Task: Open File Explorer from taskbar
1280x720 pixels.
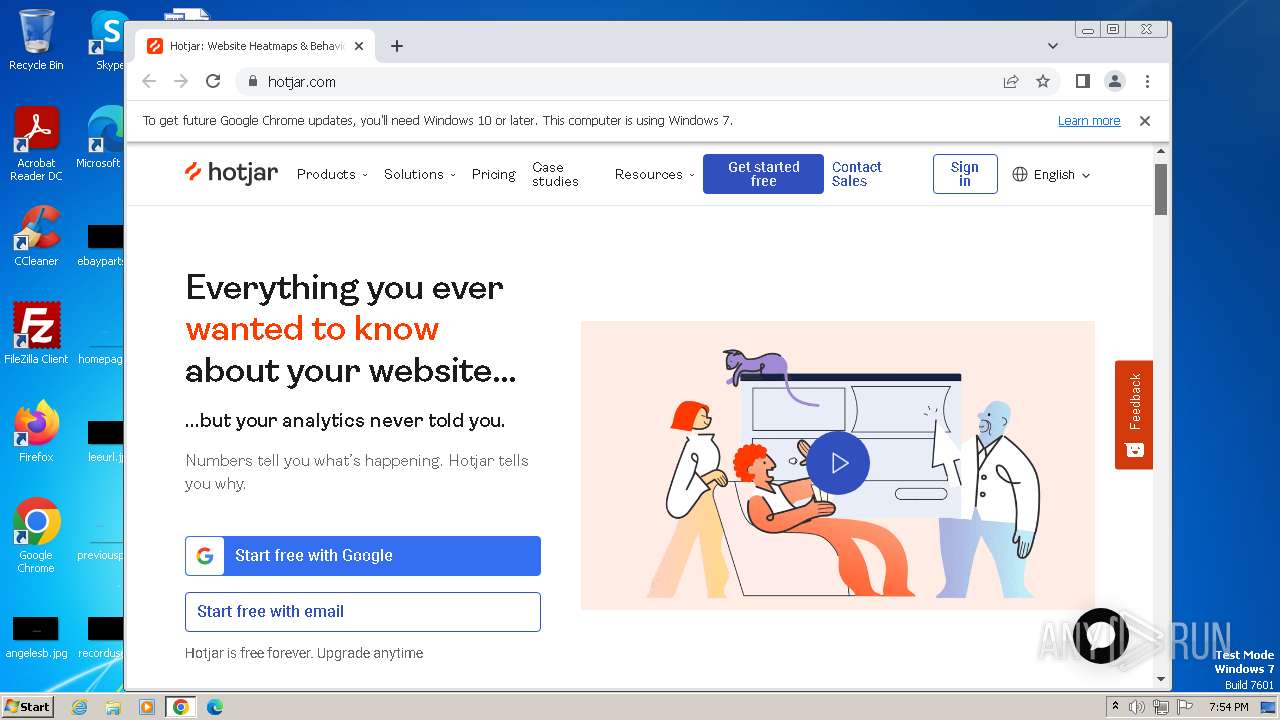Action: pos(113,707)
